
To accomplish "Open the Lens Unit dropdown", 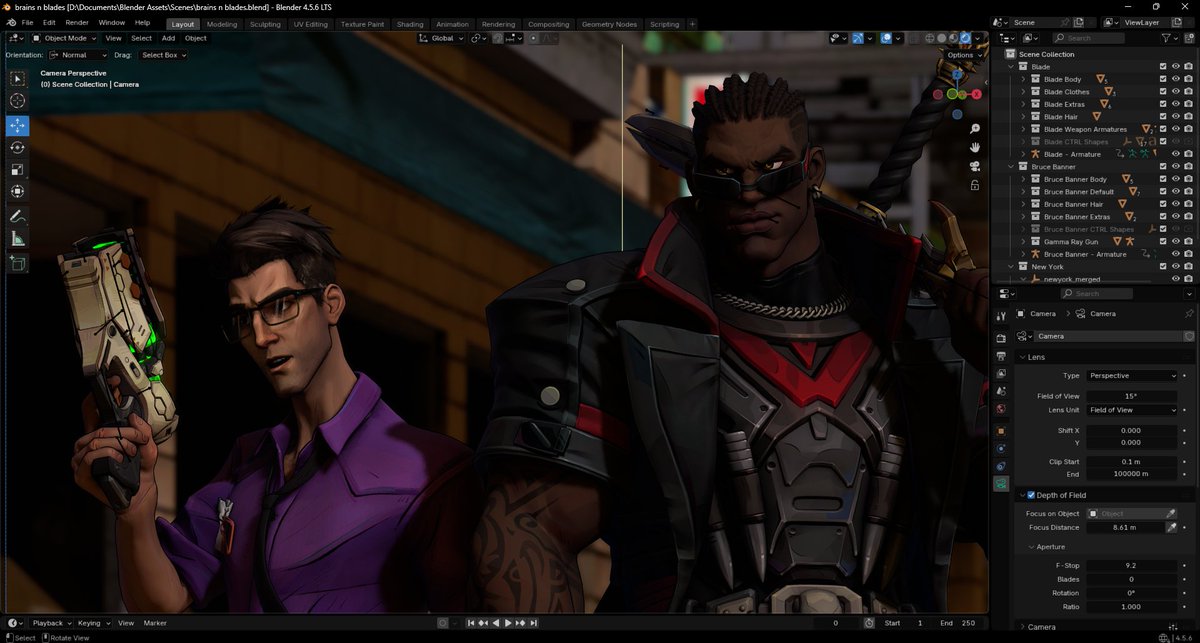I will click(x=1132, y=410).
